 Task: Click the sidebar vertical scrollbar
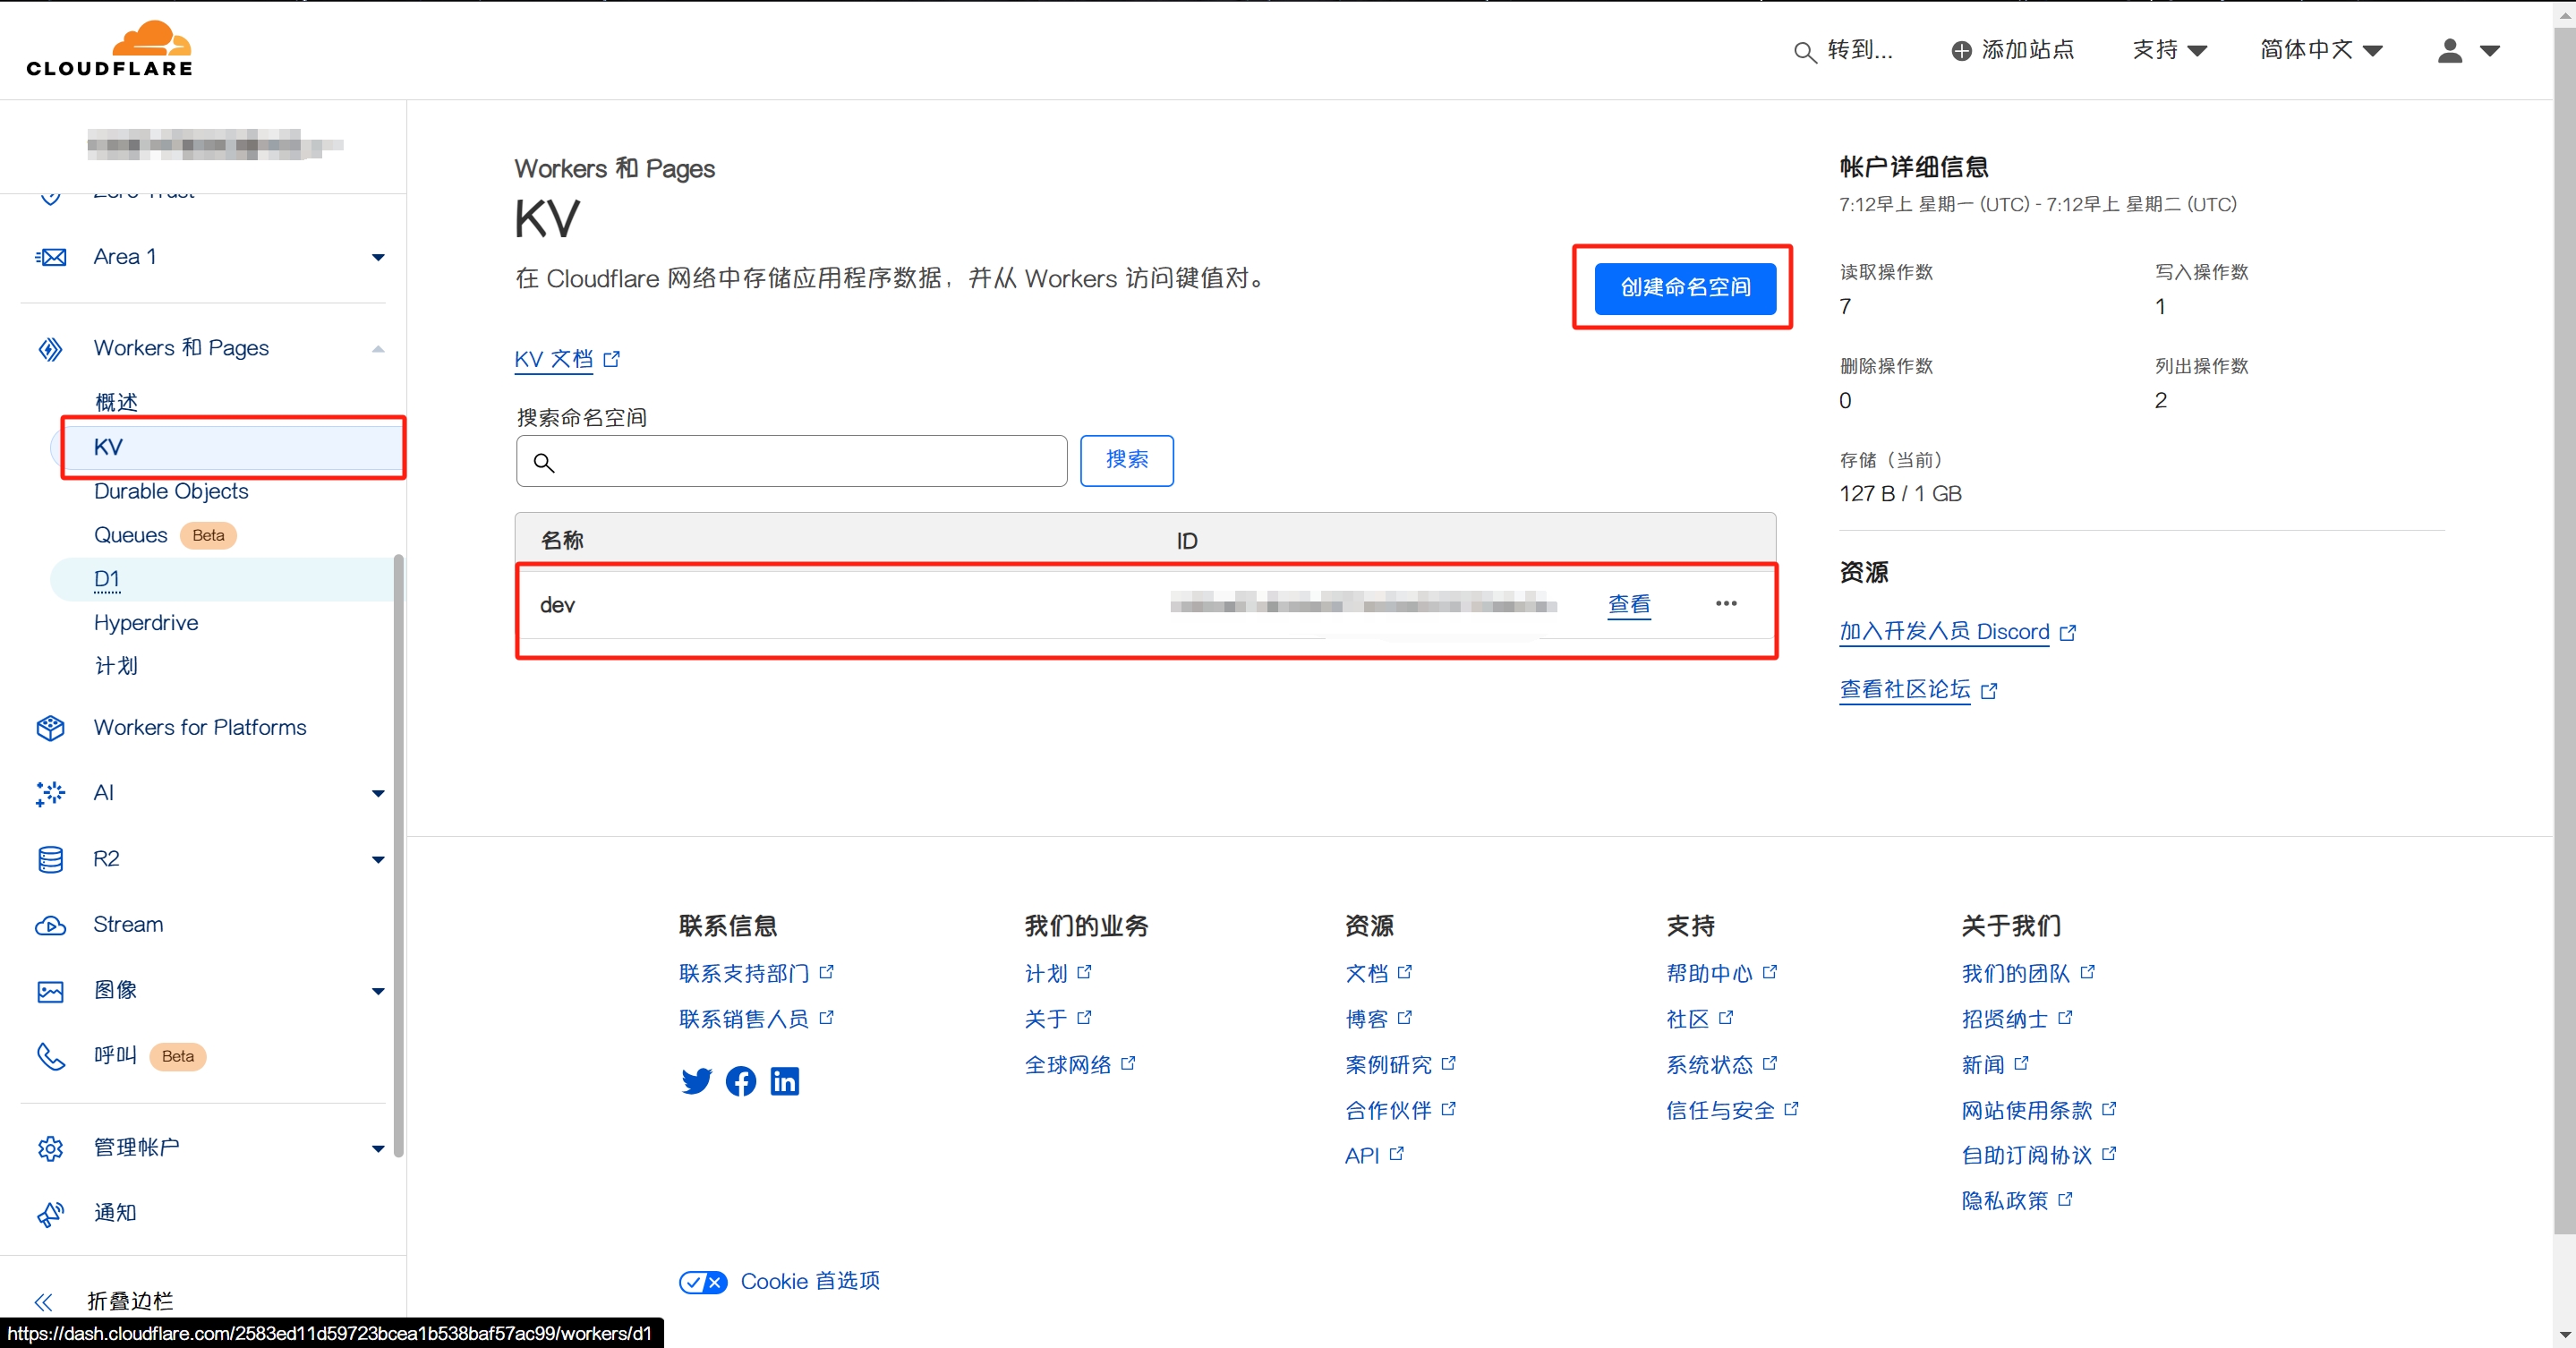pos(399,855)
